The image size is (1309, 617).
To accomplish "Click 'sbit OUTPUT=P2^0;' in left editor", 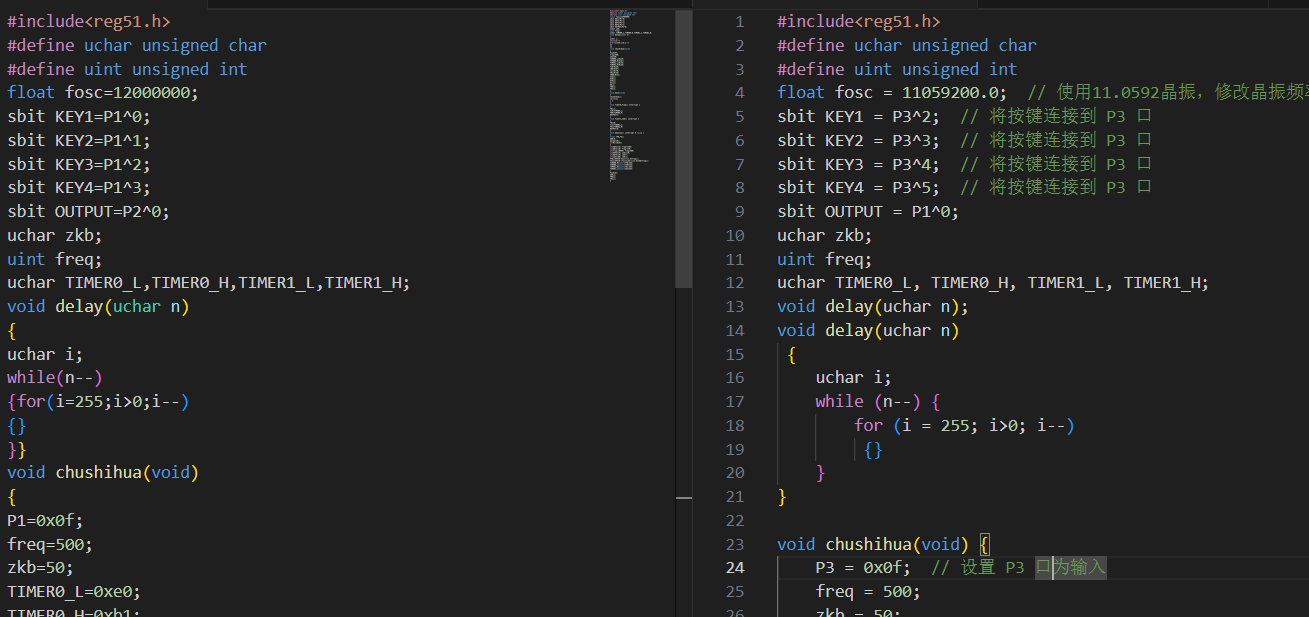I will pyautogui.click(x=88, y=211).
